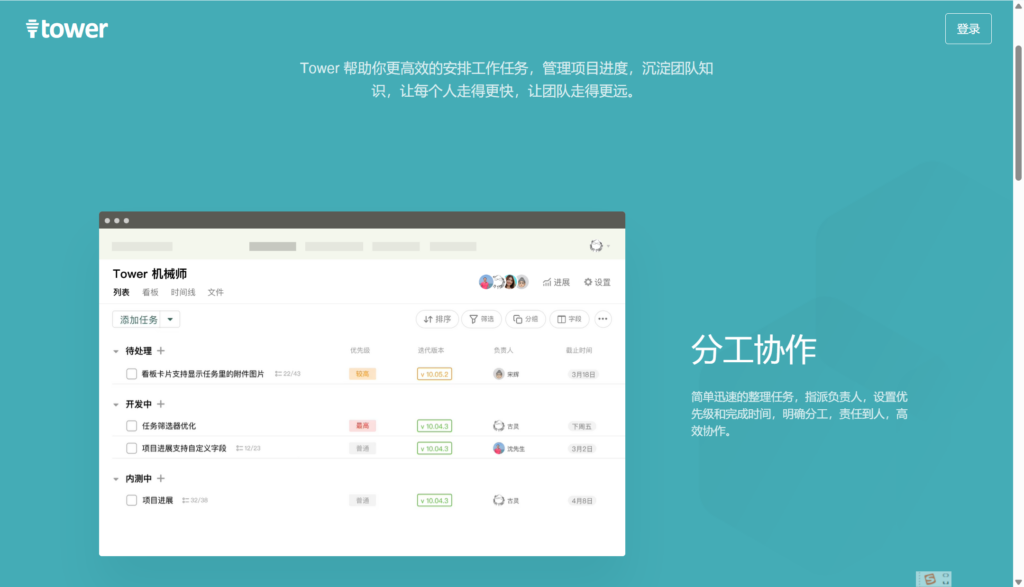Add a task to 开发中 with plus icon

coord(161,404)
